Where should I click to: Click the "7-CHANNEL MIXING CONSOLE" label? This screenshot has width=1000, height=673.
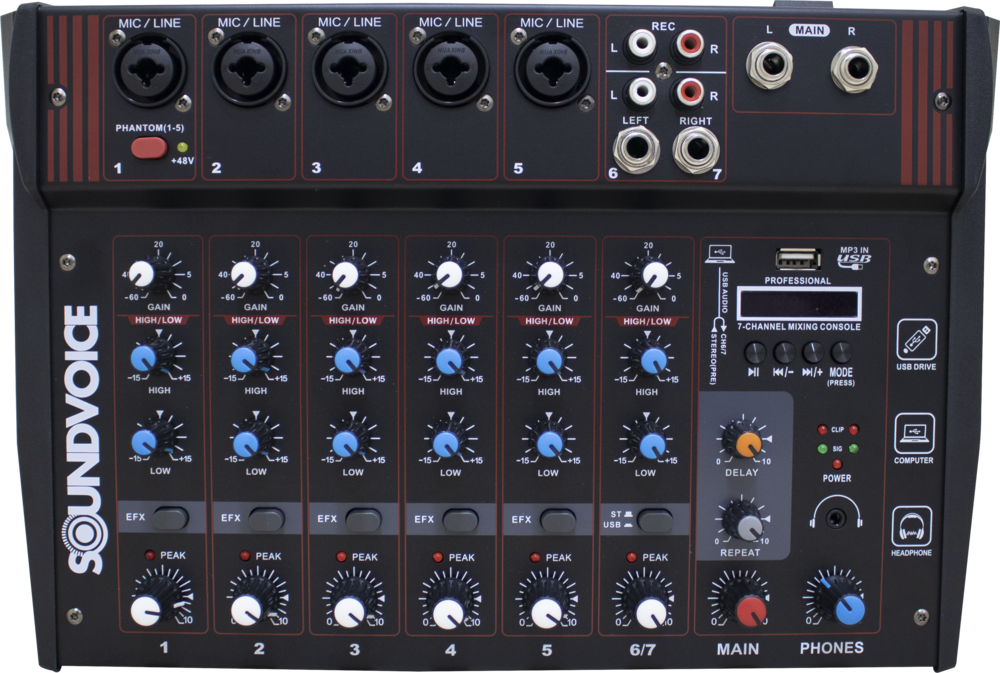pyautogui.click(x=799, y=327)
